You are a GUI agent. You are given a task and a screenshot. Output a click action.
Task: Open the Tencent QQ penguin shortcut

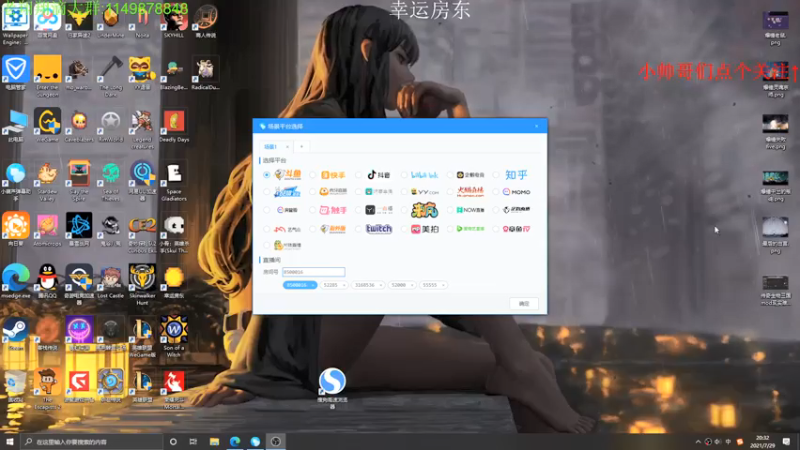pyautogui.click(x=47, y=281)
